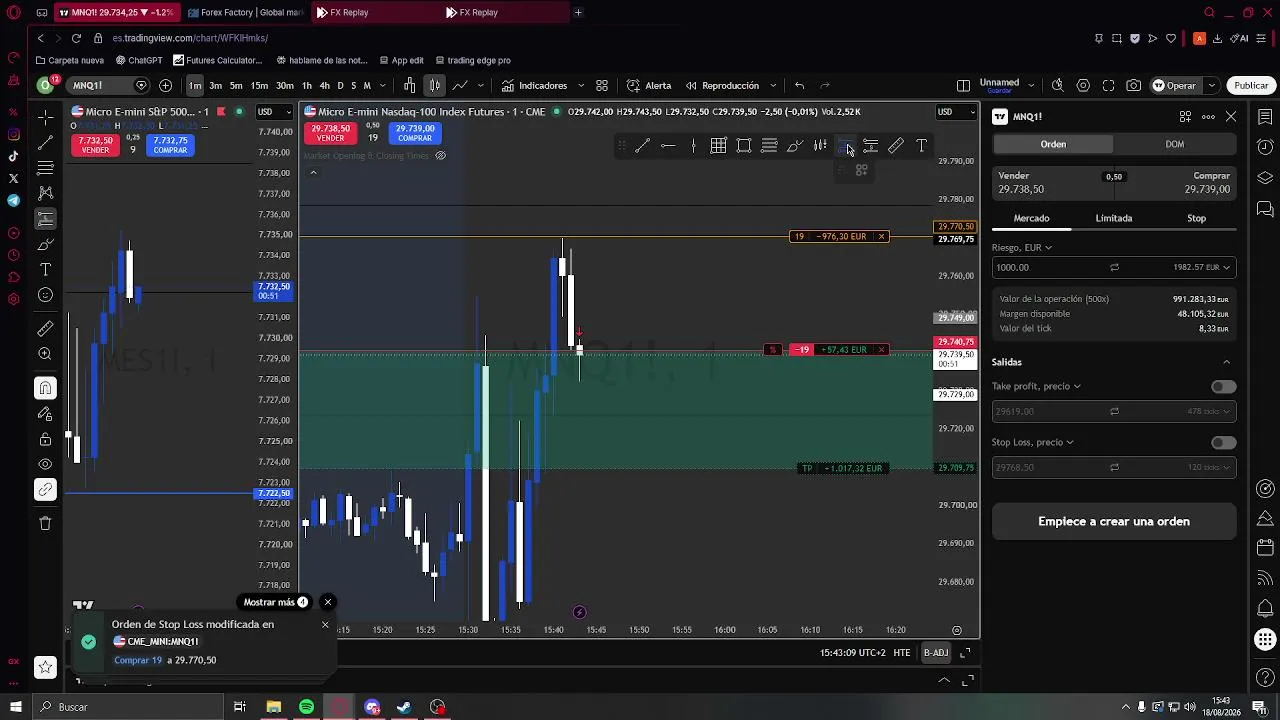Activate the zoom in tool
This screenshot has width=1280, height=720.
point(45,354)
